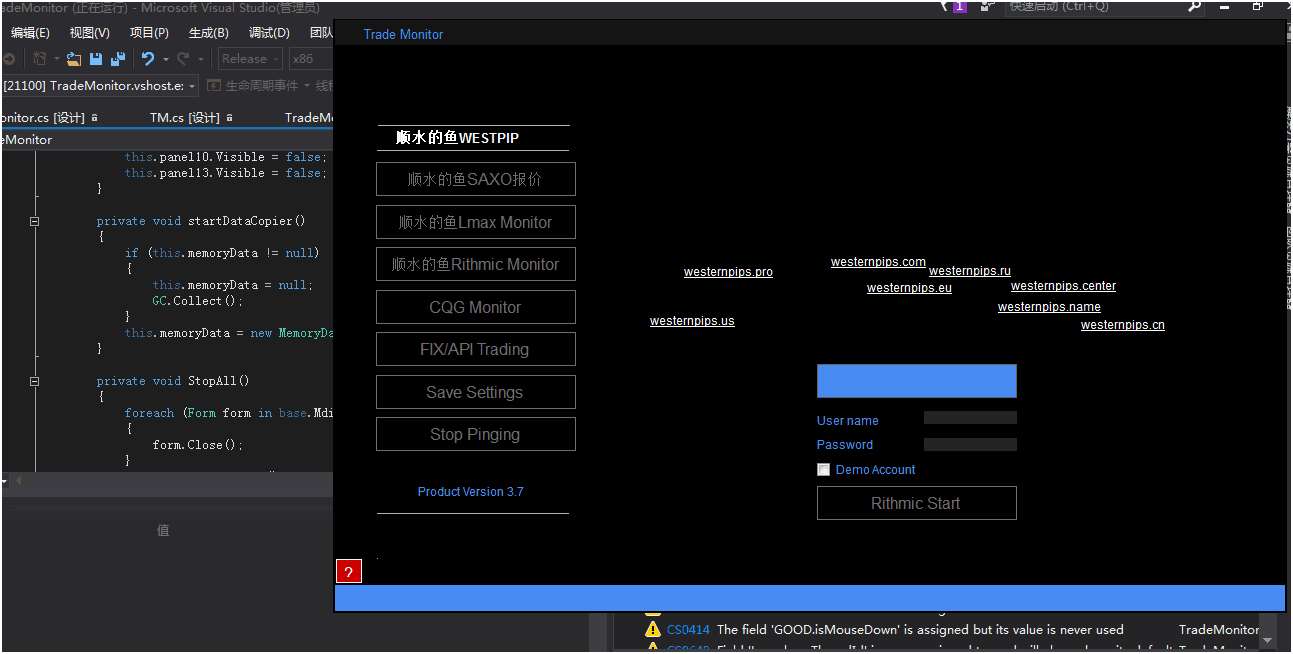
Task: Open the 视图(V) menu in Visual Studio
Action: click(x=90, y=33)
